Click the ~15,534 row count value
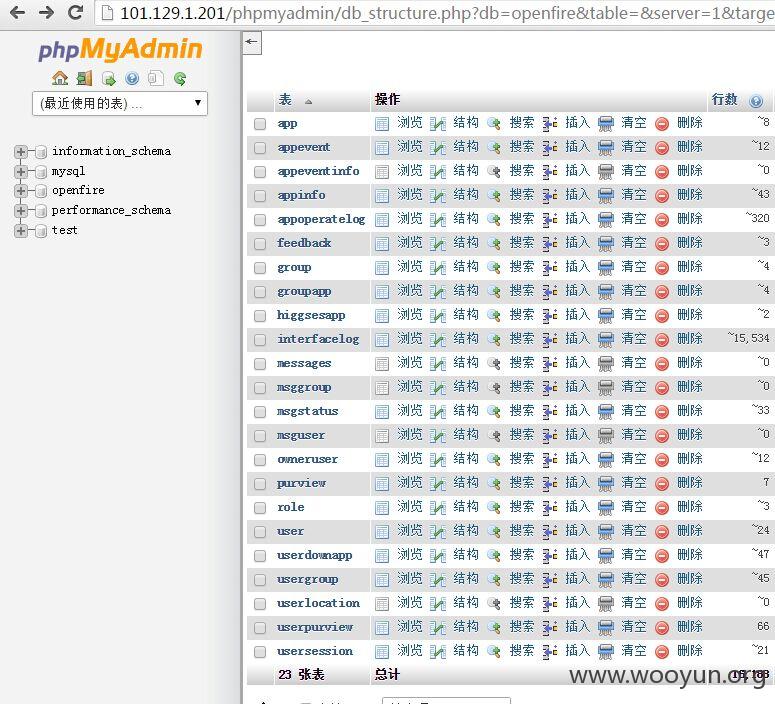The image size is (775, 704). [748, 338]
